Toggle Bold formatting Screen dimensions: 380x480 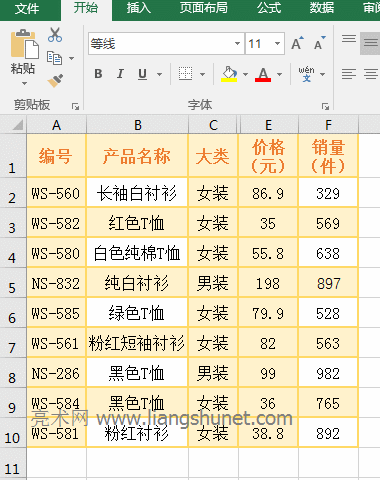click(x=98, y=74)
